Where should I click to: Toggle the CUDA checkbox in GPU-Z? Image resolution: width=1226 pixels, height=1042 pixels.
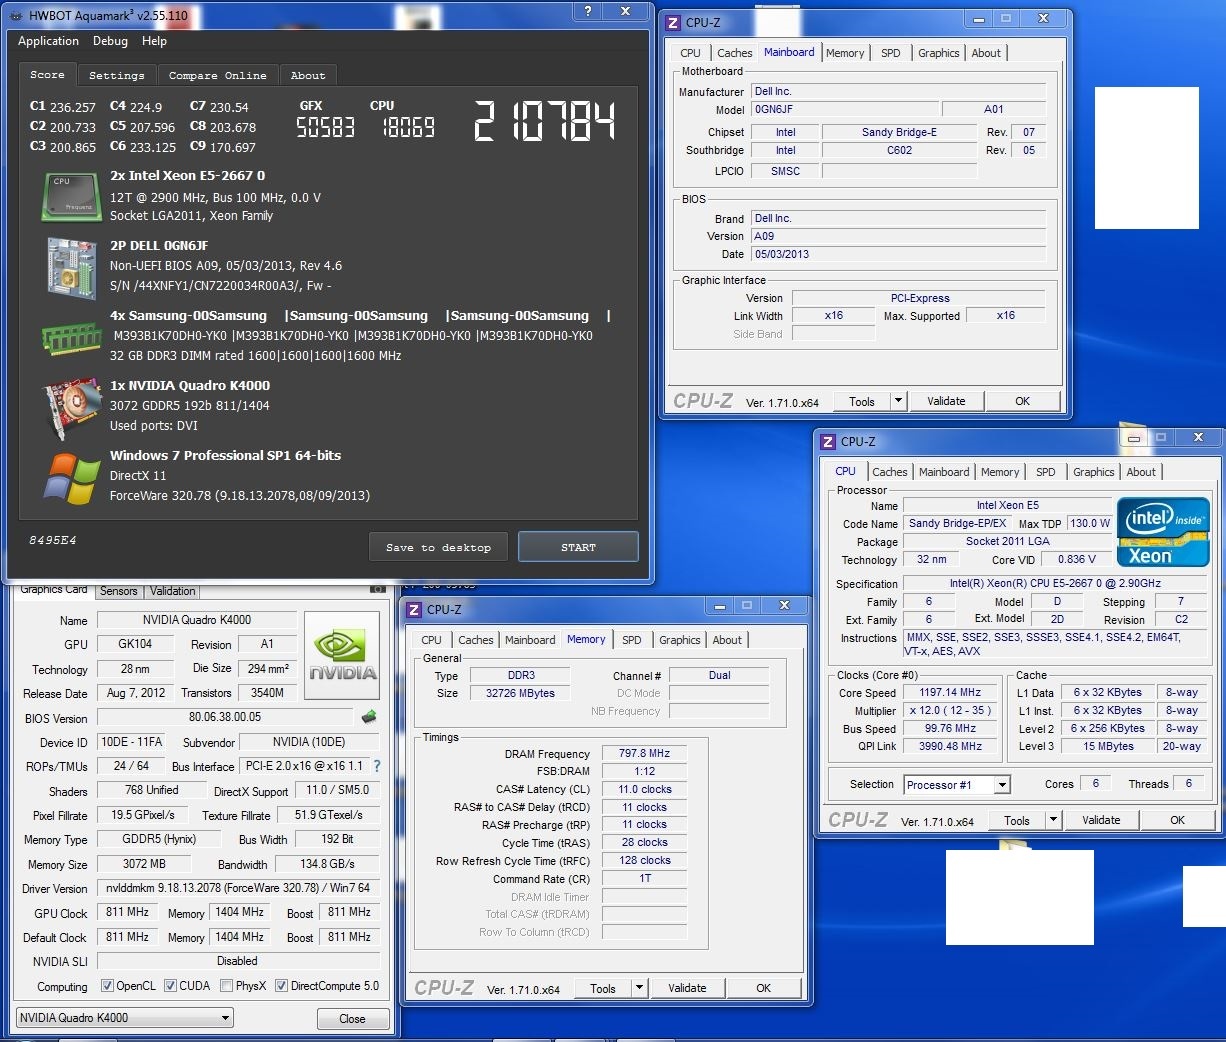click(170, 986)
